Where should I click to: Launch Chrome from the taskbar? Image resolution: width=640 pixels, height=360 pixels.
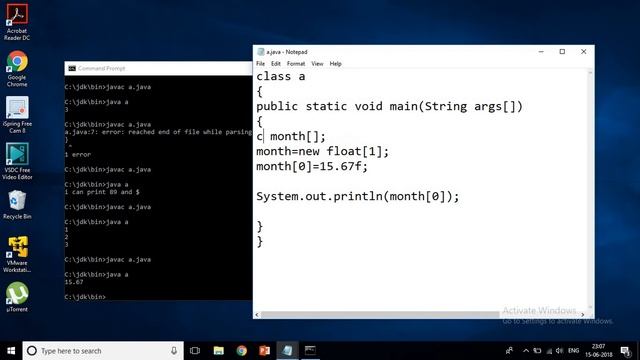242,351
